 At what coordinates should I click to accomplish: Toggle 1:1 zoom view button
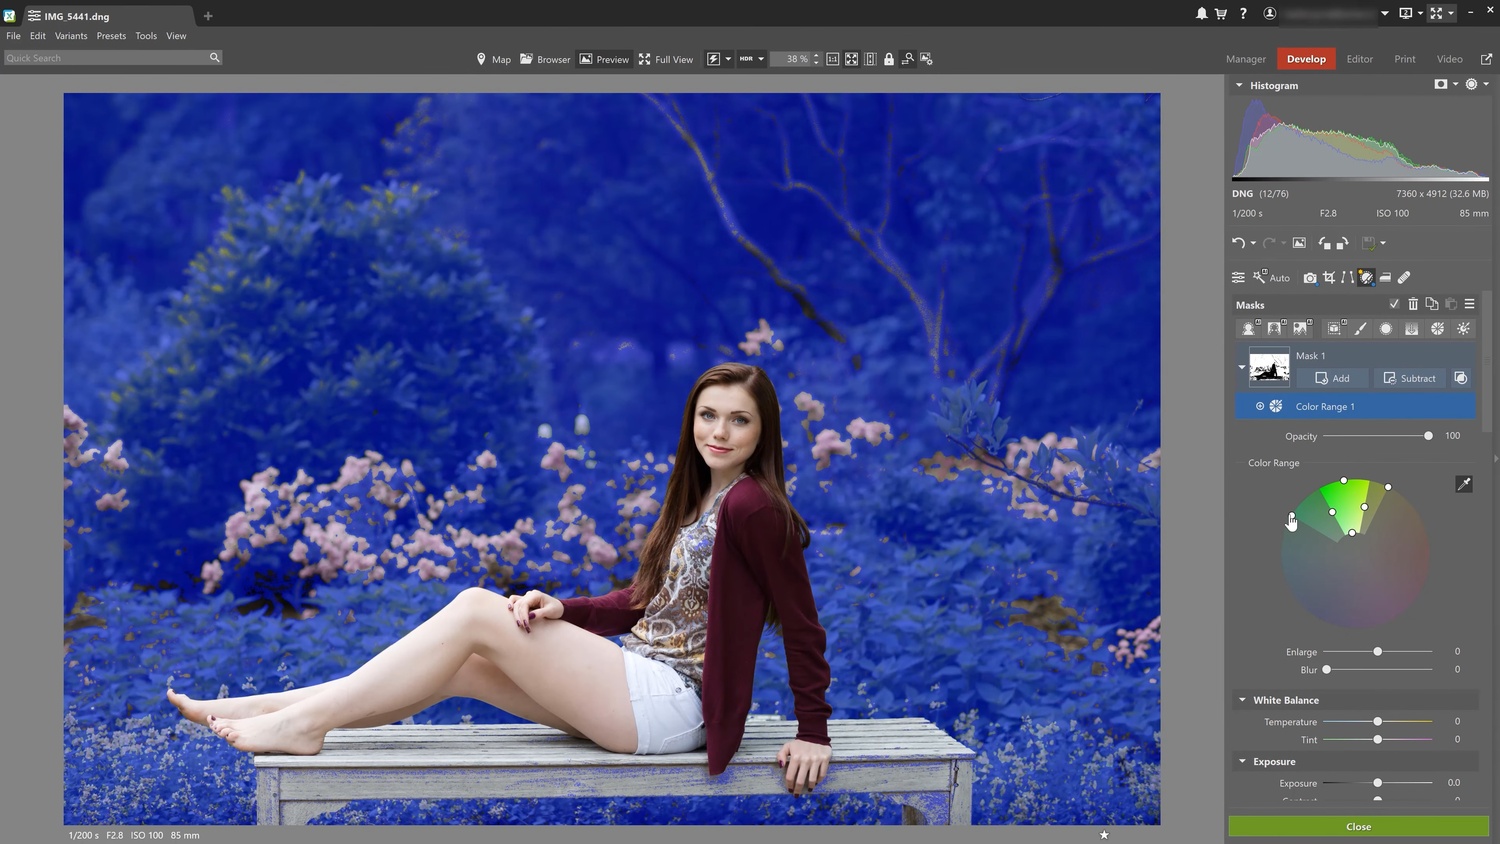pyautogui.click(x=832, y=59)
